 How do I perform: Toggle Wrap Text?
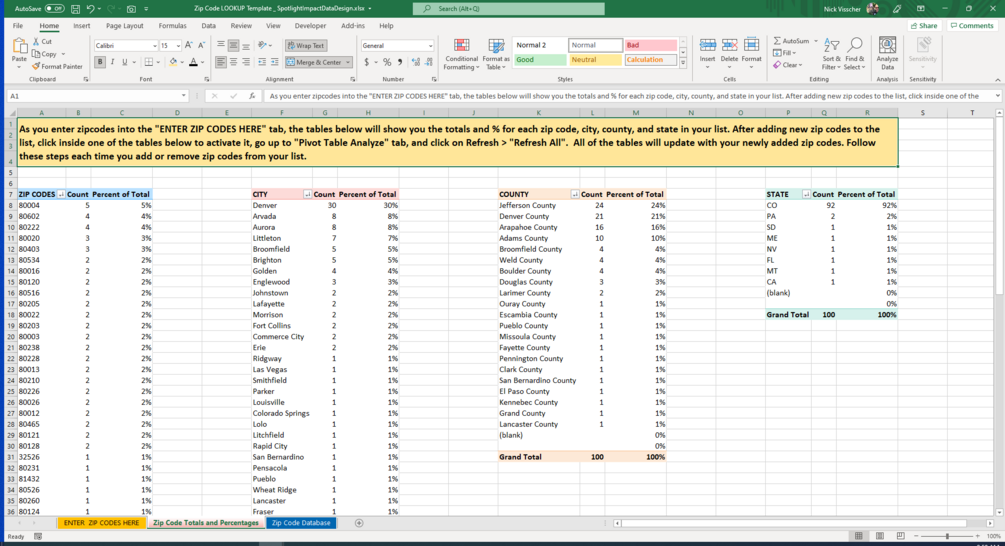(x=306, y=46)
